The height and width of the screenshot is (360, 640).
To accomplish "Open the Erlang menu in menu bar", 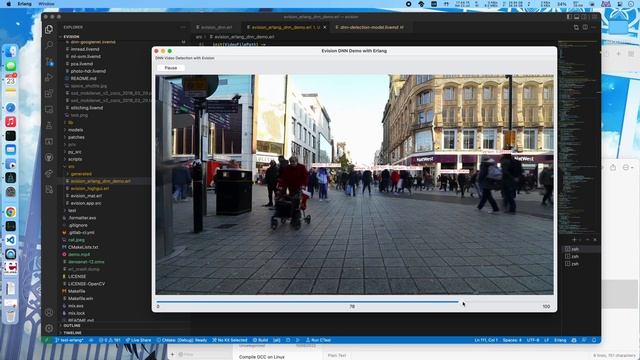I will (24, 4).
